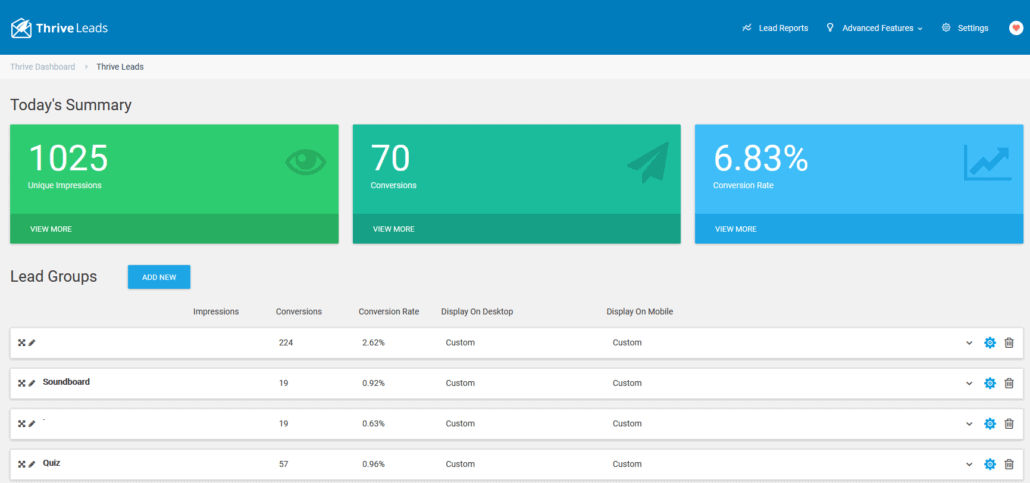This screenshot has height=483, width=1030.
Task: Edit name of the 0.63% row
Action: pos(32,424)
